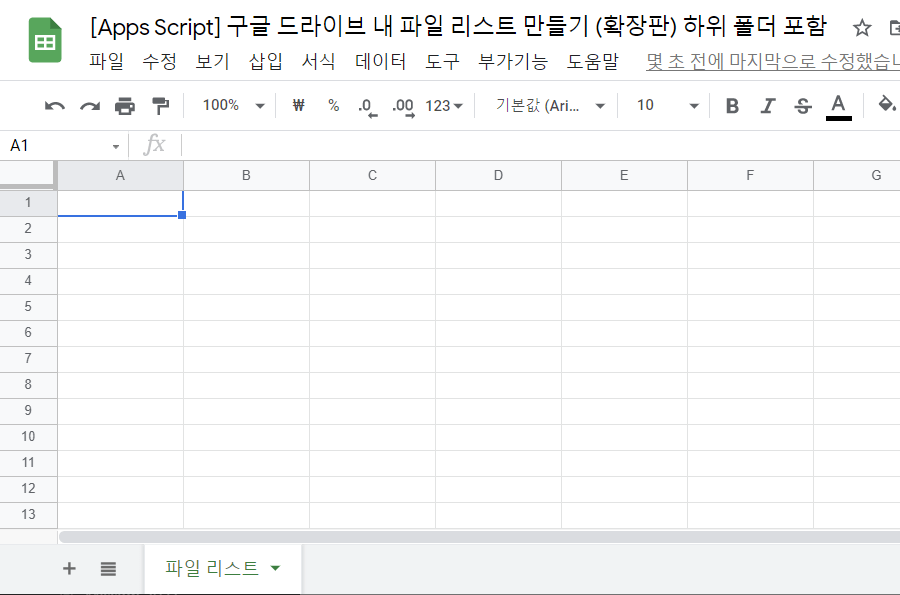Expand the font family dropdown
Screen dimensions: 900x595
[551, 106]
